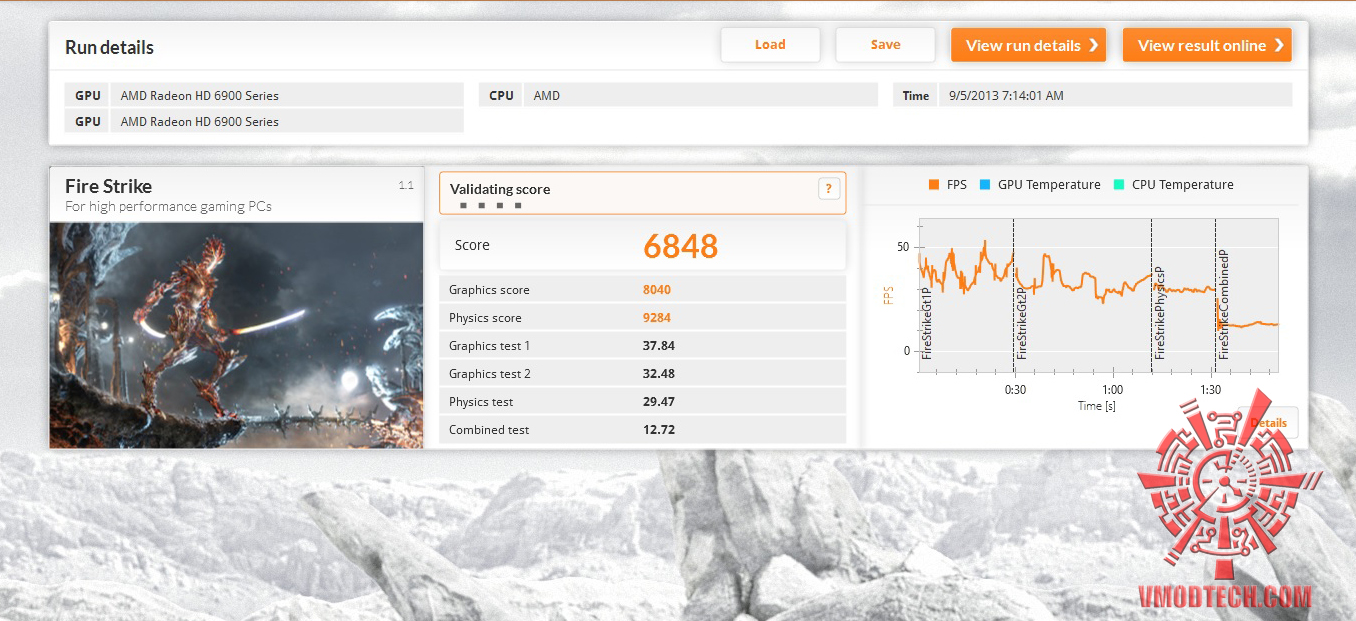Click the FireStrikeGt2P marker on chart
1356x621 pixels.
[1022, 323]
